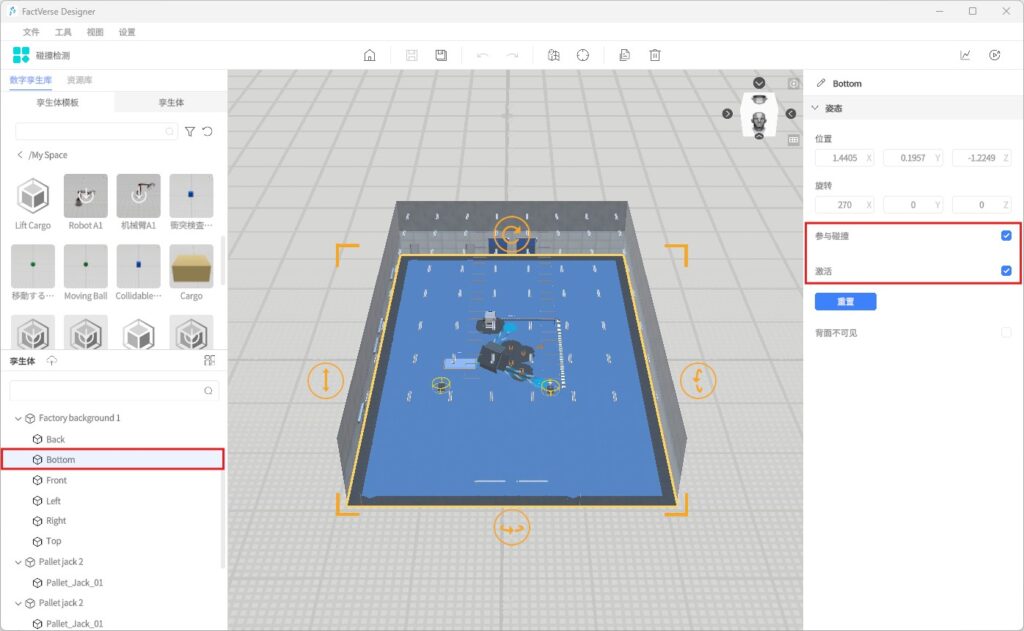The image size is (1024, 631).
Task: Click the filter funnel icon beside search
Action: [190, 131]
